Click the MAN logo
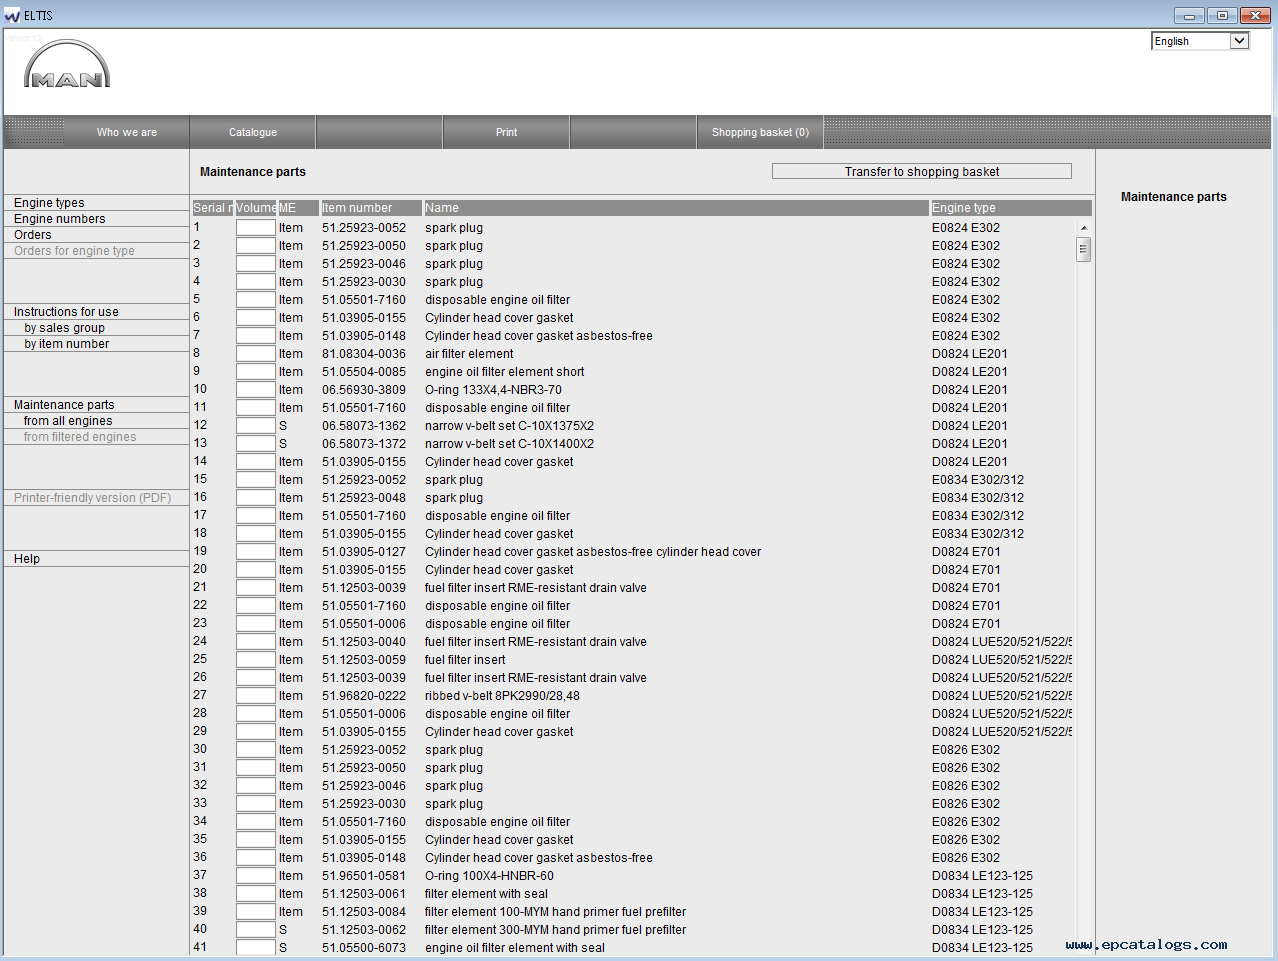The image size is (1278, 961). pos(67,64)
